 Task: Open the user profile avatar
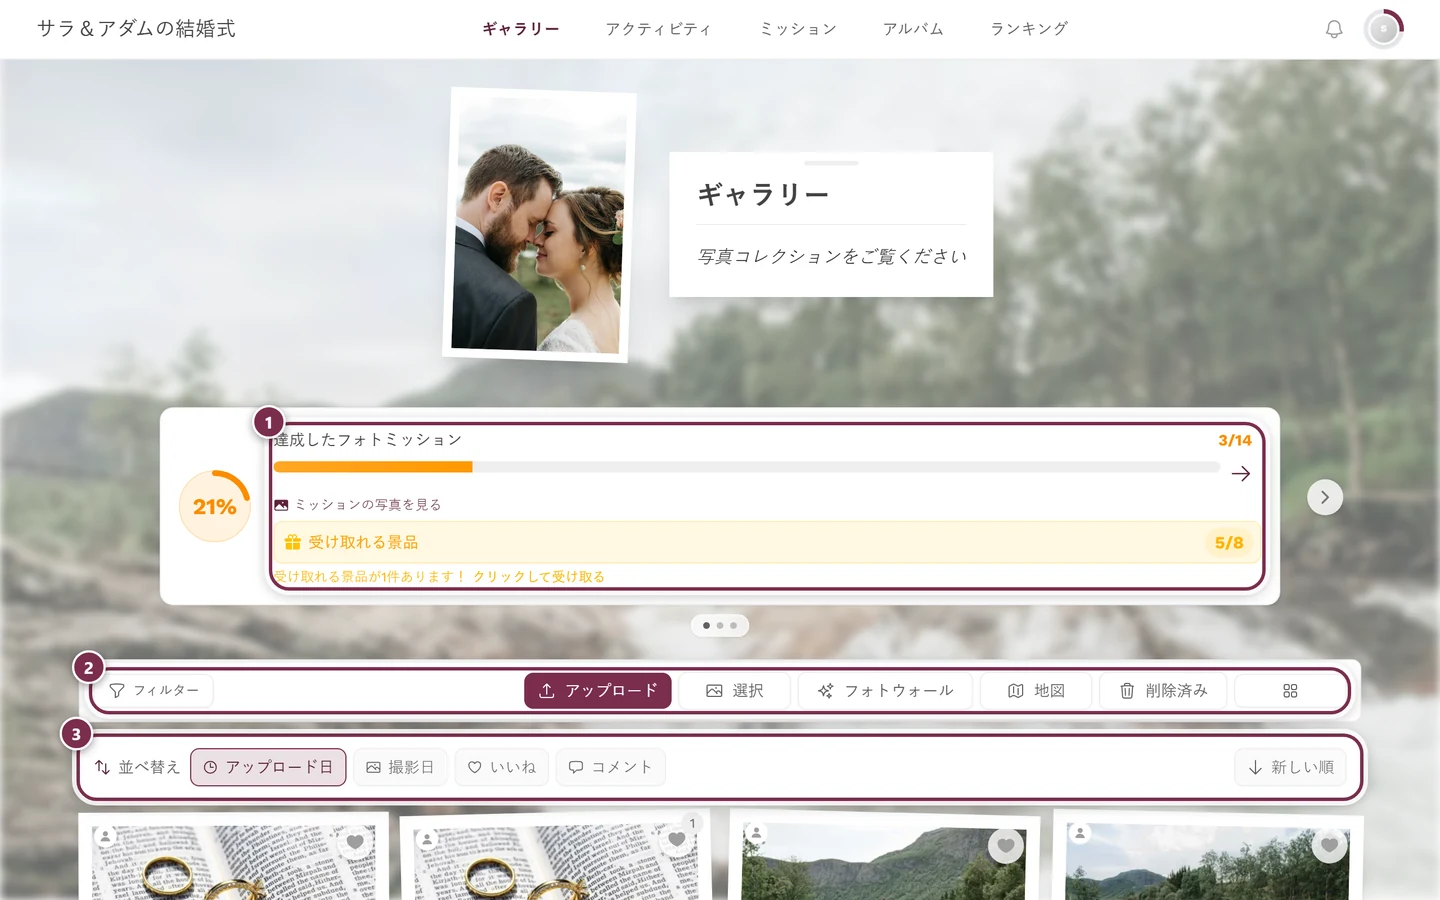click(x=1384, y=29)
